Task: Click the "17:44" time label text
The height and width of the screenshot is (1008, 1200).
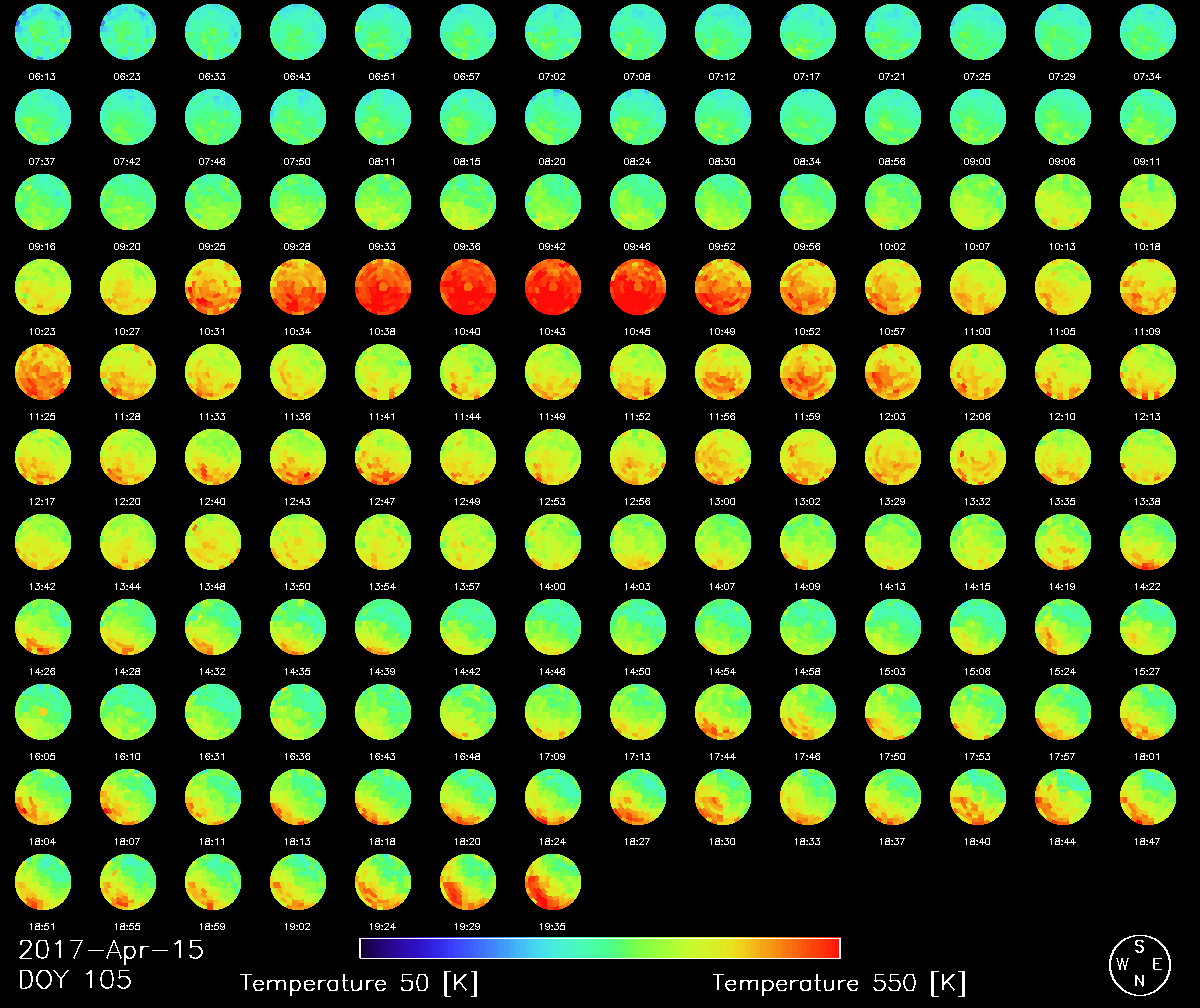Action: pos(723,756)
